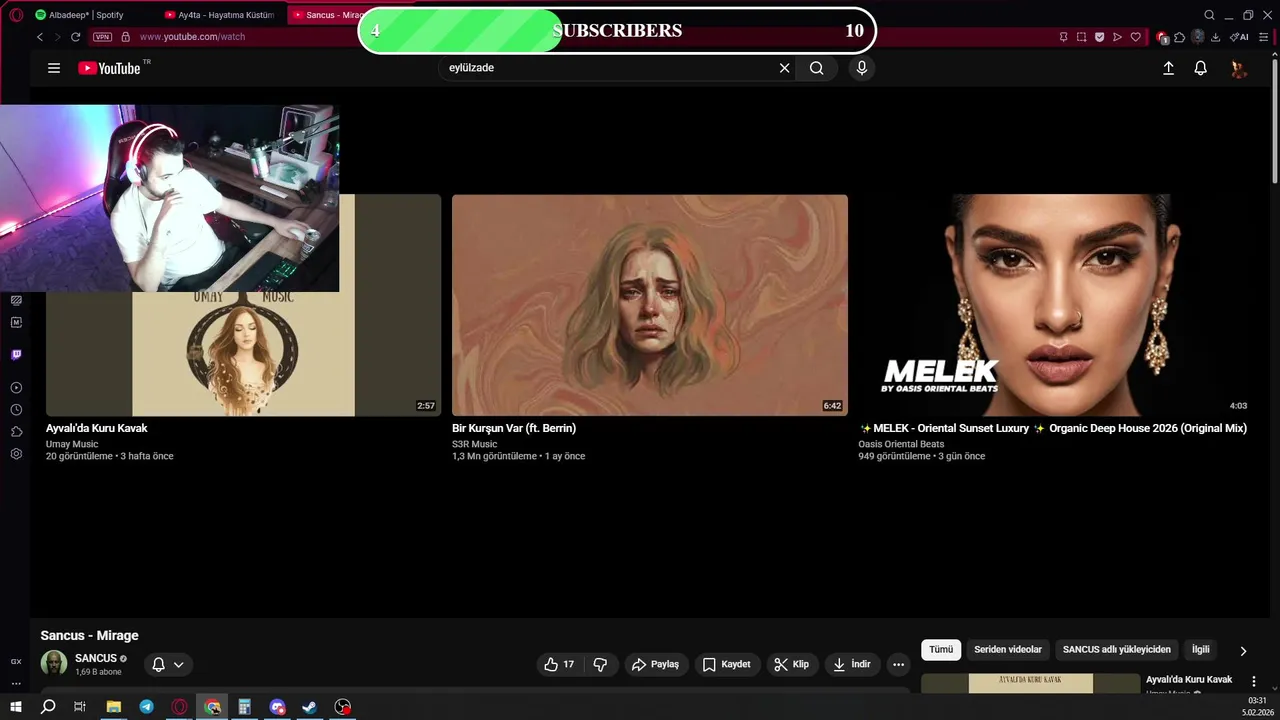Viewport: 1280px width, 720px height.
Task: Click the address bar URL youtube.com/watch
Action: click(192, 37)
